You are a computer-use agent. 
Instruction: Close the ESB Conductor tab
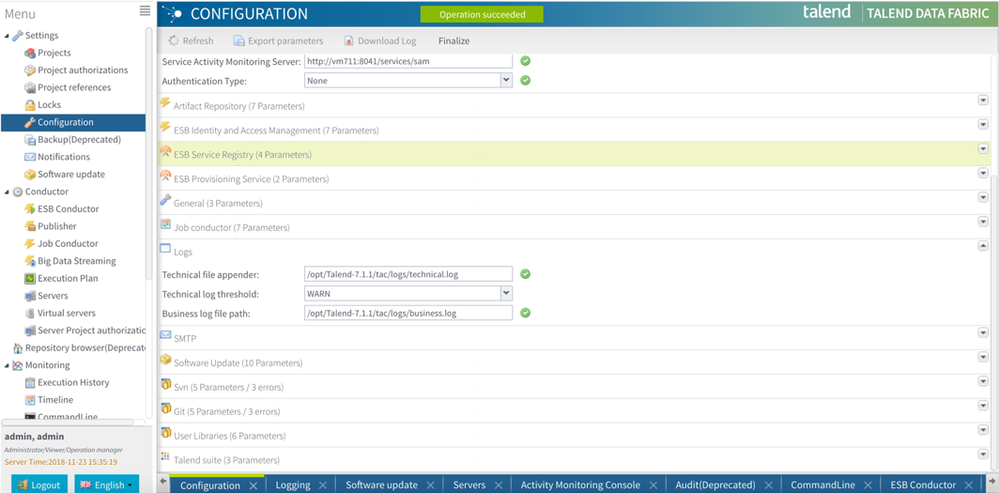tap(969, 485)
